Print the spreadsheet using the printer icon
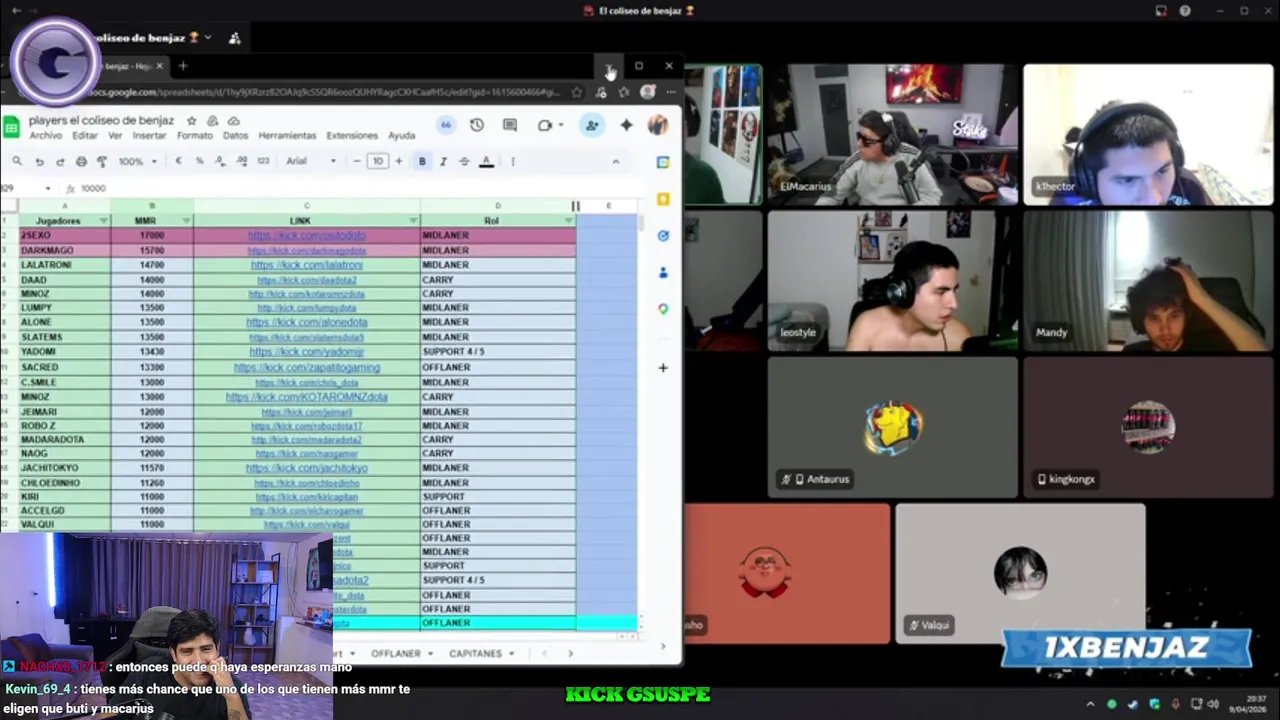Viewport: 1280px width, 720px height. (81, 161)
